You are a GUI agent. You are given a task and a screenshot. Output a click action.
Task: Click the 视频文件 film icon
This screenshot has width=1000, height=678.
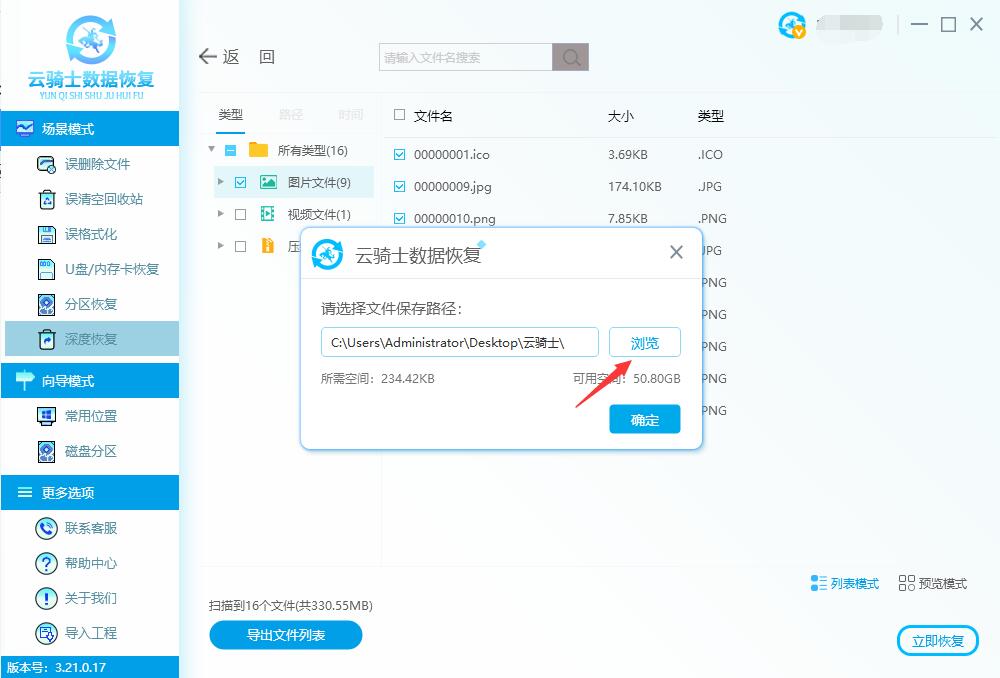pos(268,214)
